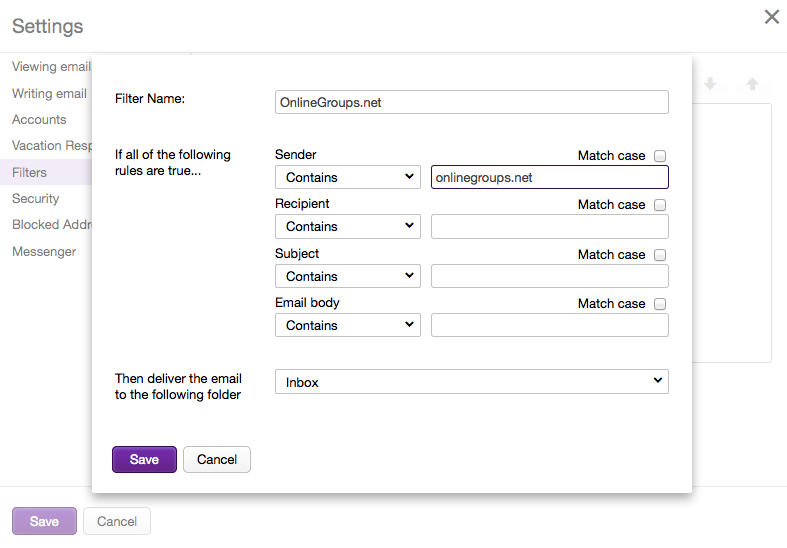Screen dimensions: 787x548
Task: Switch to the Security settings tab
Action: point(36,199)
